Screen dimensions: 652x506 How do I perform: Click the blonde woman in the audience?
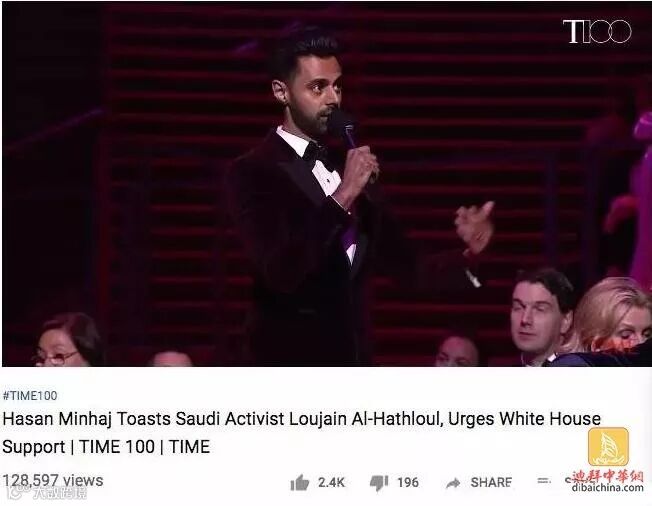coord(611,320)
